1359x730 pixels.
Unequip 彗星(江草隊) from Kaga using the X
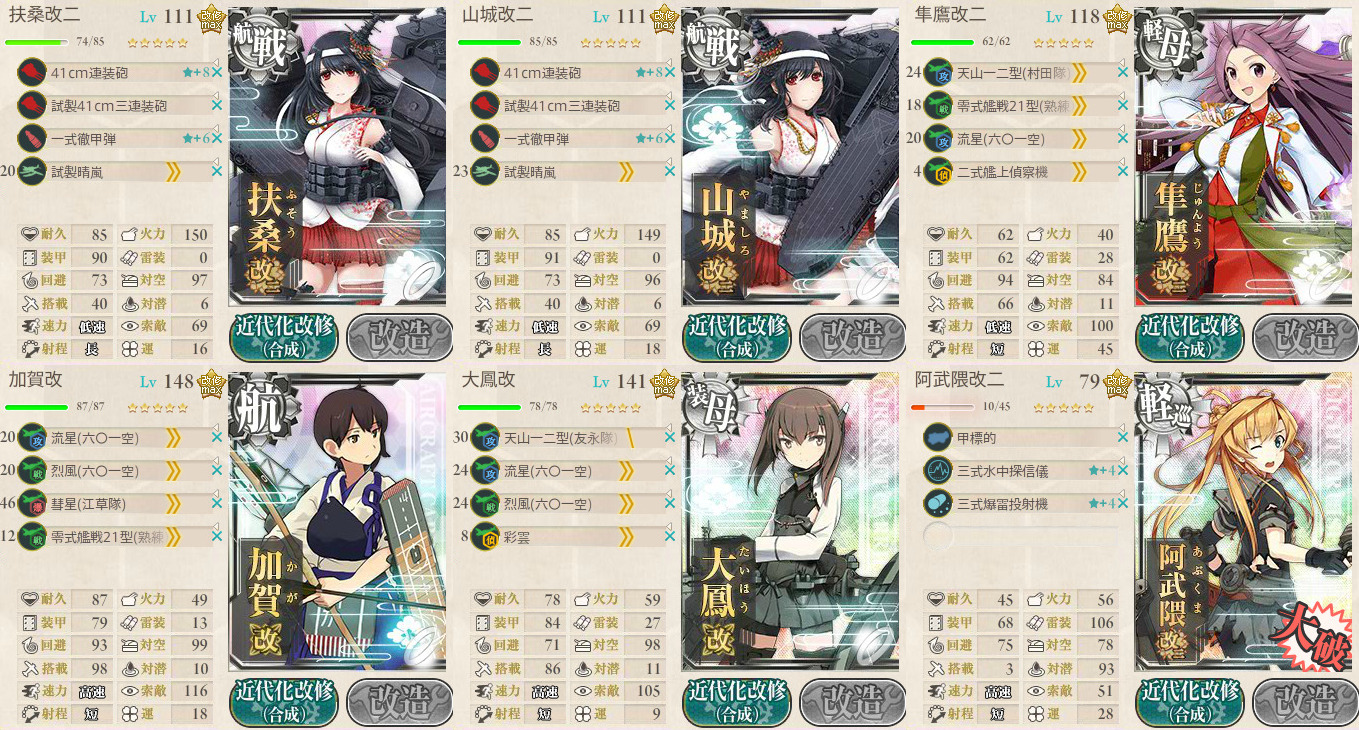pos(217,503)
